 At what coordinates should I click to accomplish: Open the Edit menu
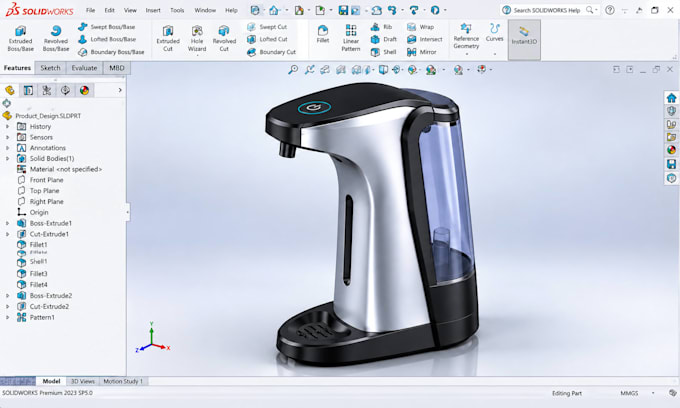[110, 10]
